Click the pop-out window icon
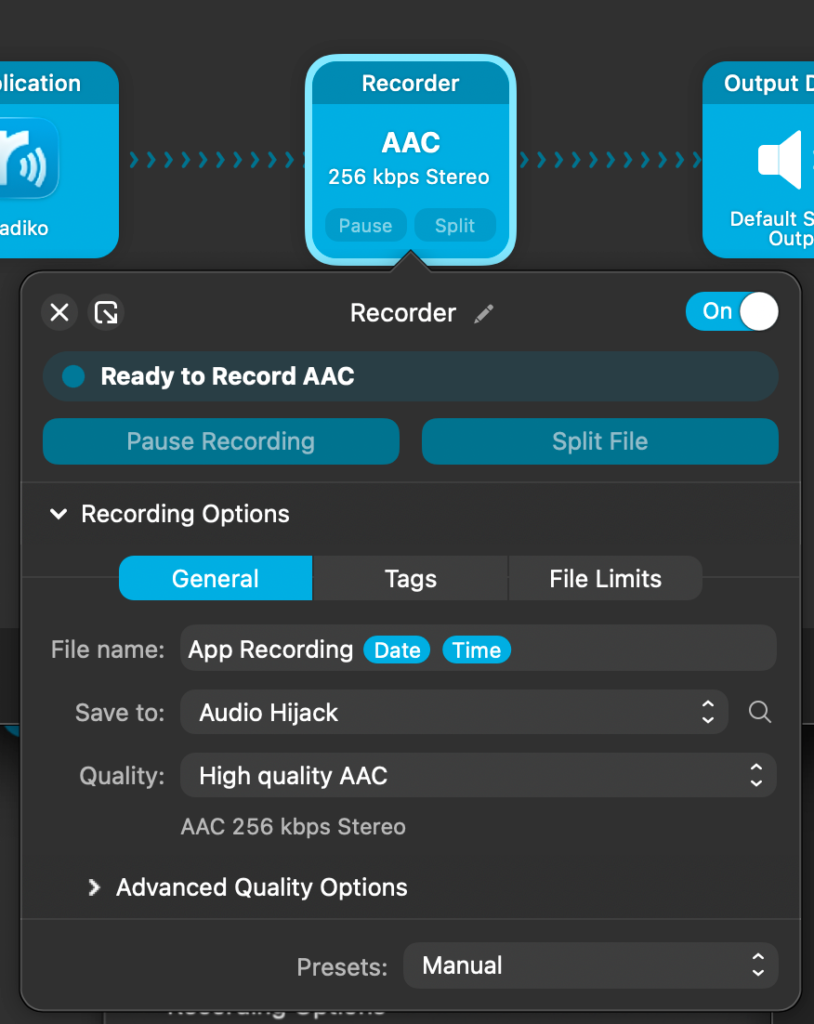This screenshot has height=1024, width=814. click(105, 313)
